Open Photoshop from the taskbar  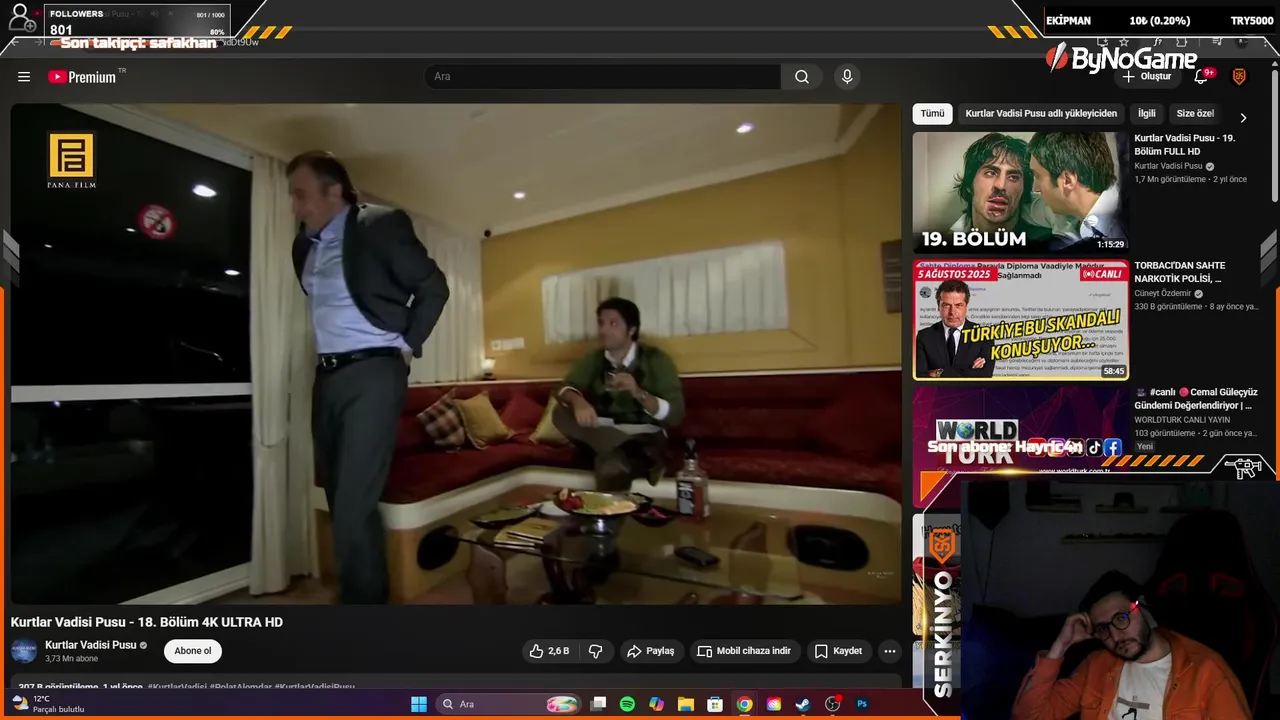coord(862,704)
